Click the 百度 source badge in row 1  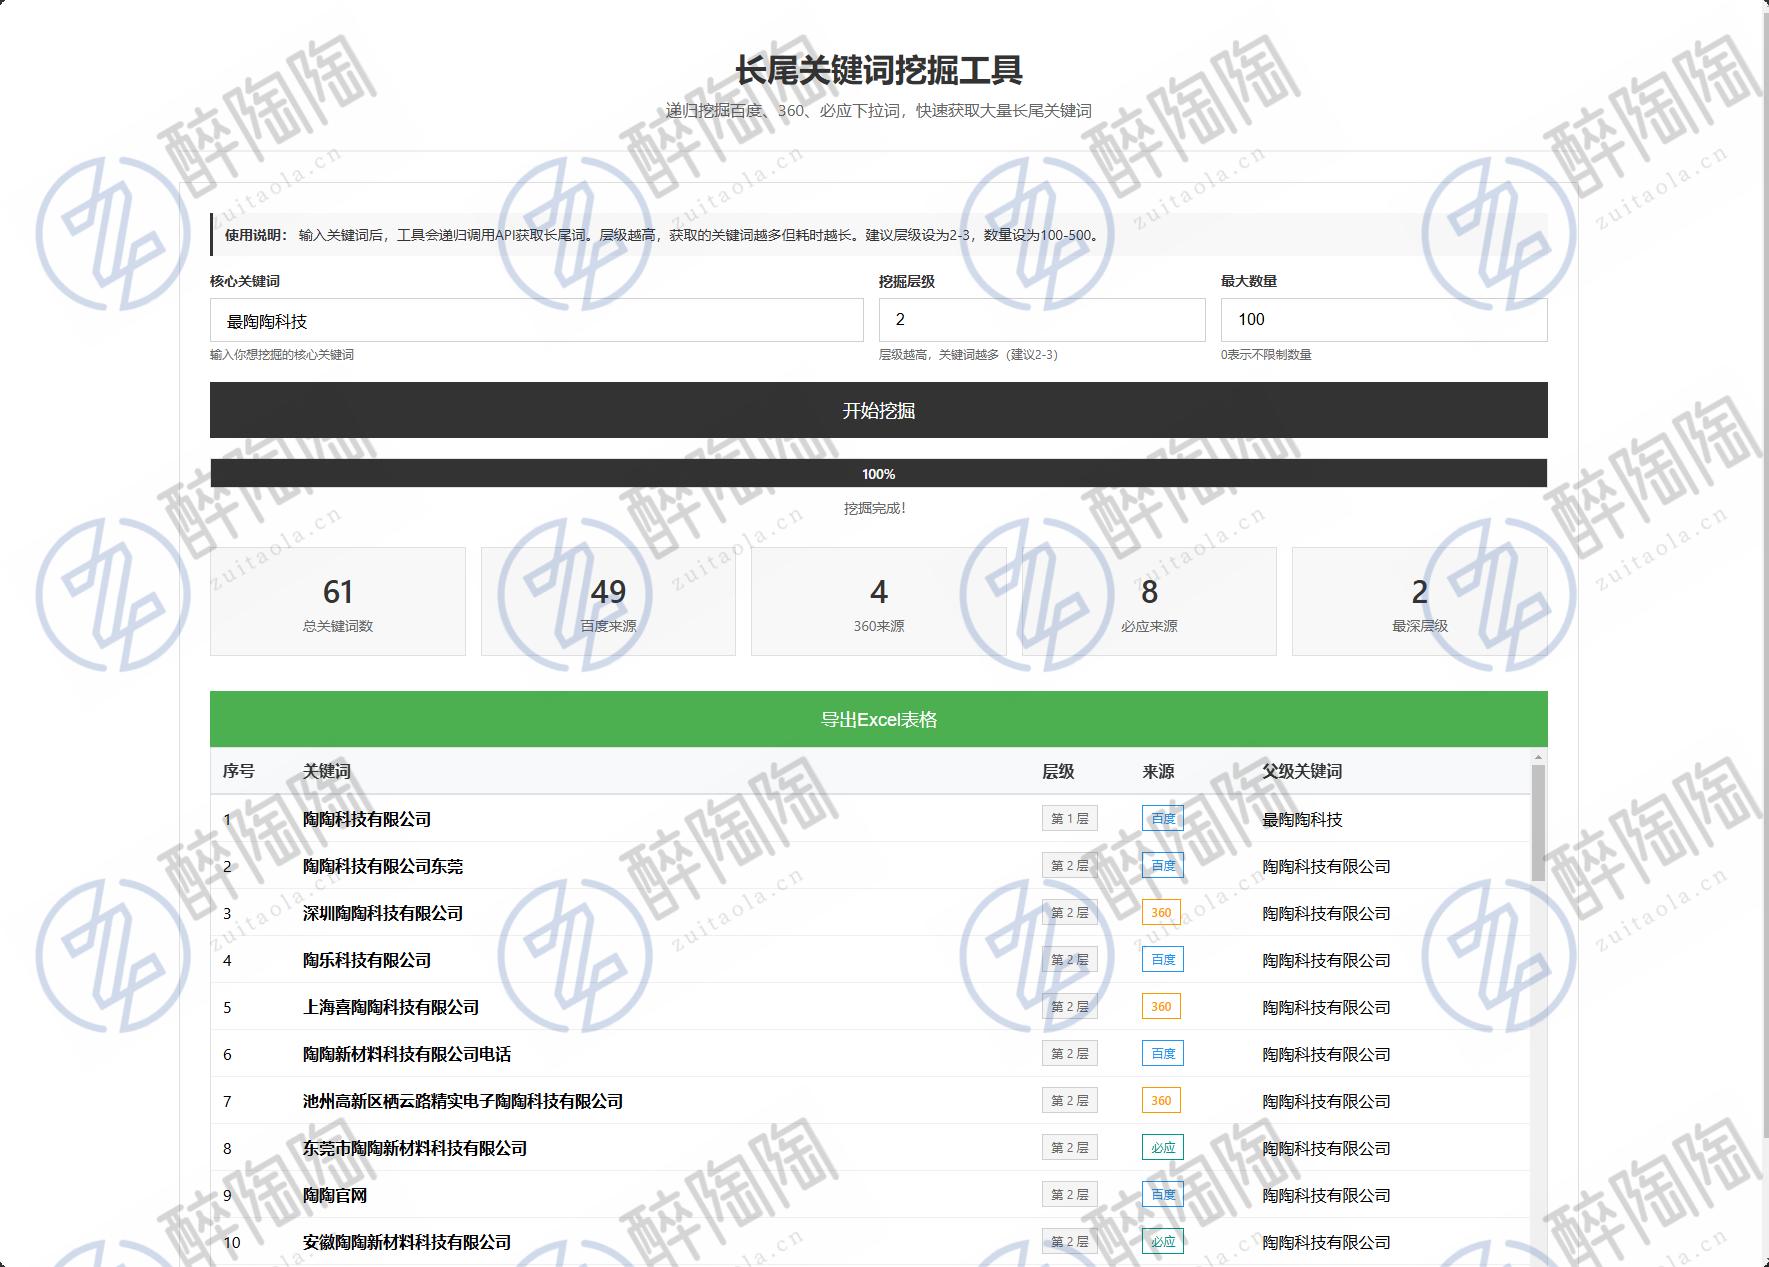(1162, 819)
